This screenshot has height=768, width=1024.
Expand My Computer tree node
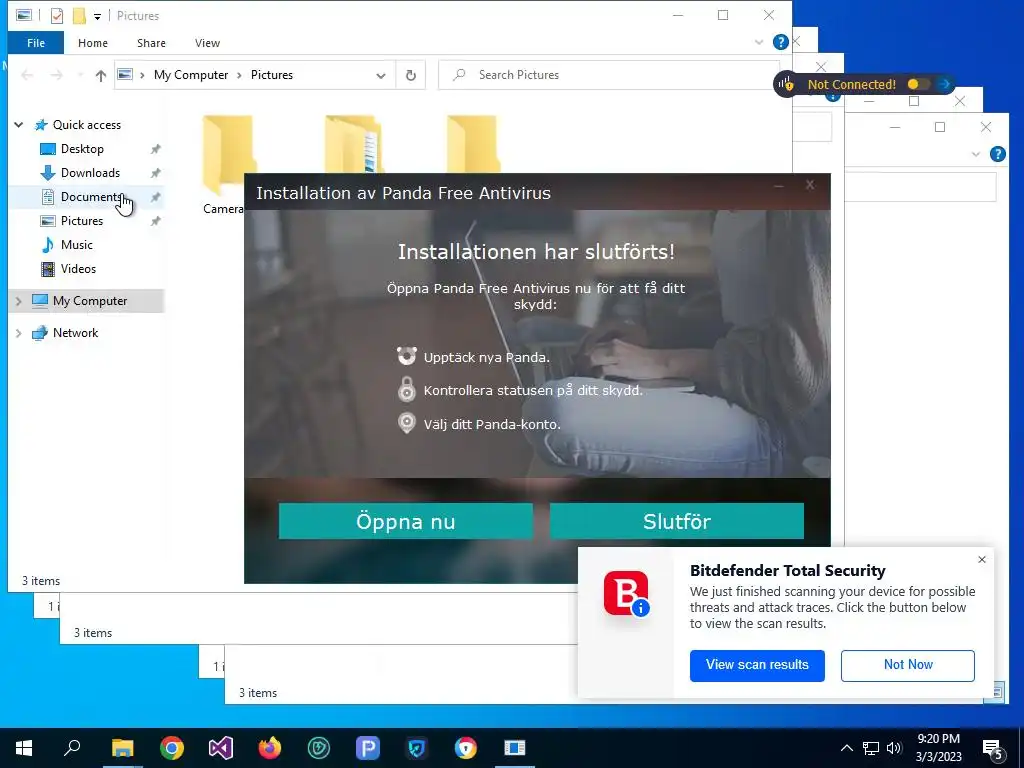coord(19,301)
